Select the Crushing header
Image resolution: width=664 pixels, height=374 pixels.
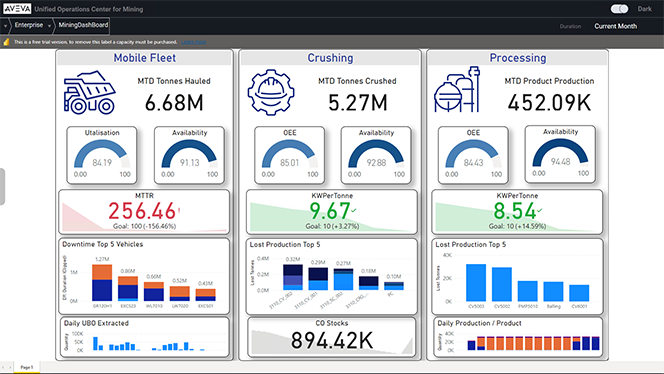click(330, 58)
